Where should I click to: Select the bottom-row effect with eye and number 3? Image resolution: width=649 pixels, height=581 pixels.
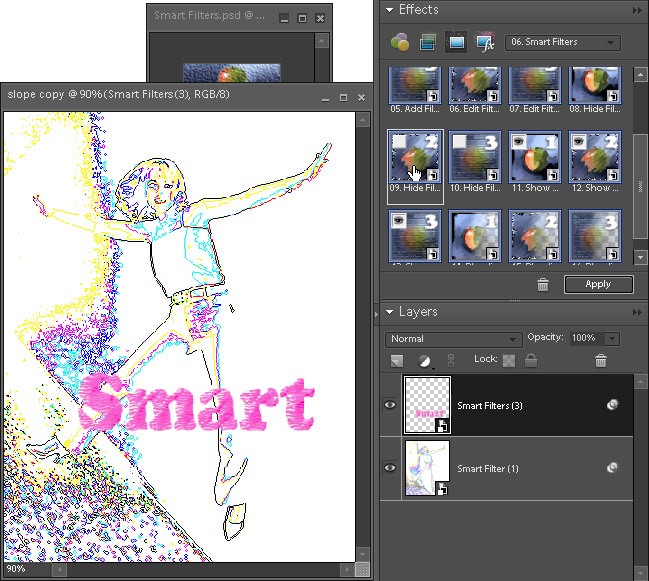[x=415, y=236]
